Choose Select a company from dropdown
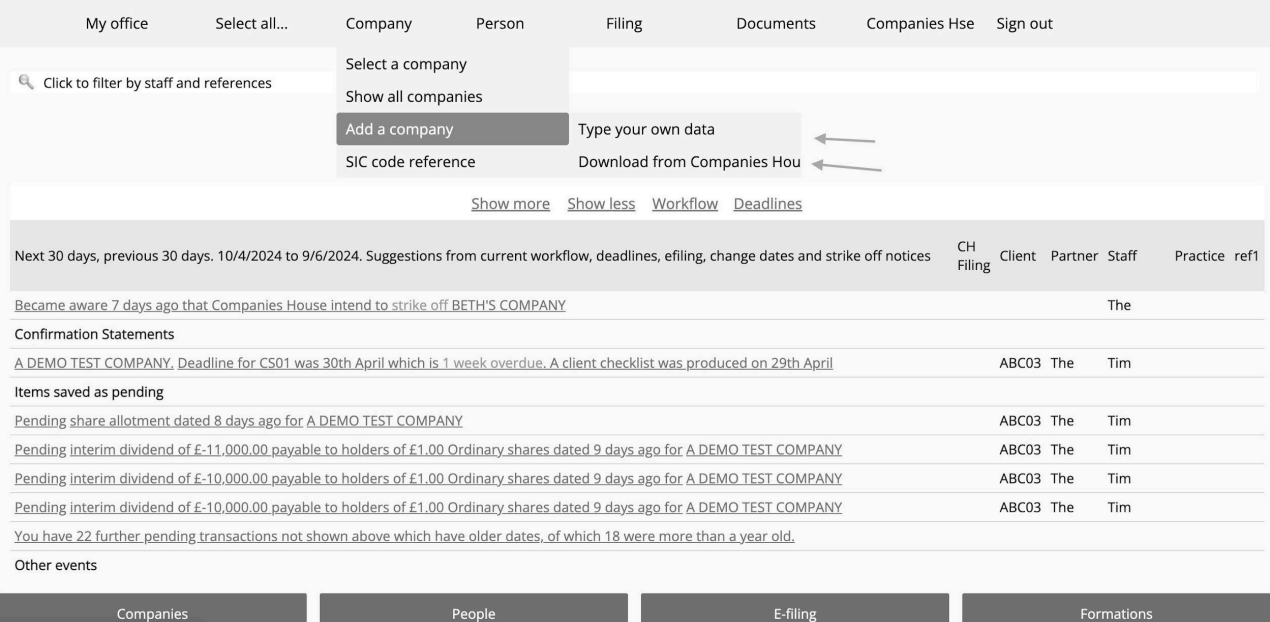1270x622 pixels. coord(453,64)
